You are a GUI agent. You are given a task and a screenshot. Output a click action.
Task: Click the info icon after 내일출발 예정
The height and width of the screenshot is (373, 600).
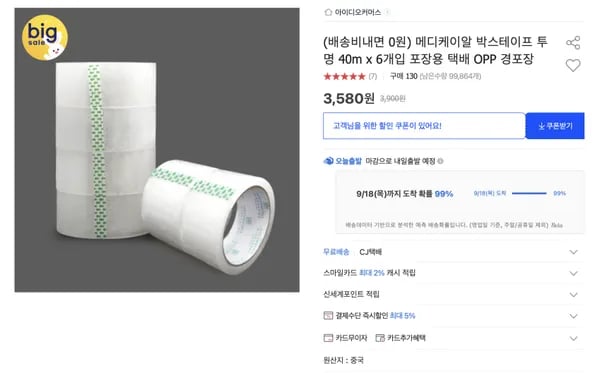pyautogui.click(x=440, y=161)
